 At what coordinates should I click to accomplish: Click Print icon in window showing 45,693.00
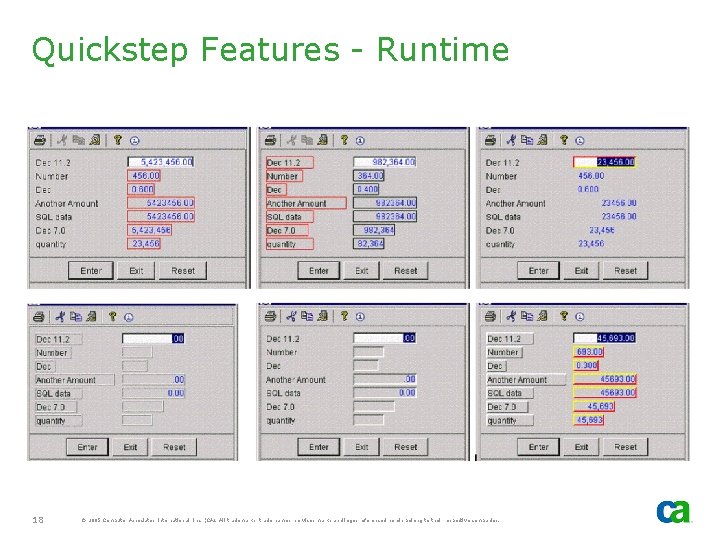tap(490, 316)
